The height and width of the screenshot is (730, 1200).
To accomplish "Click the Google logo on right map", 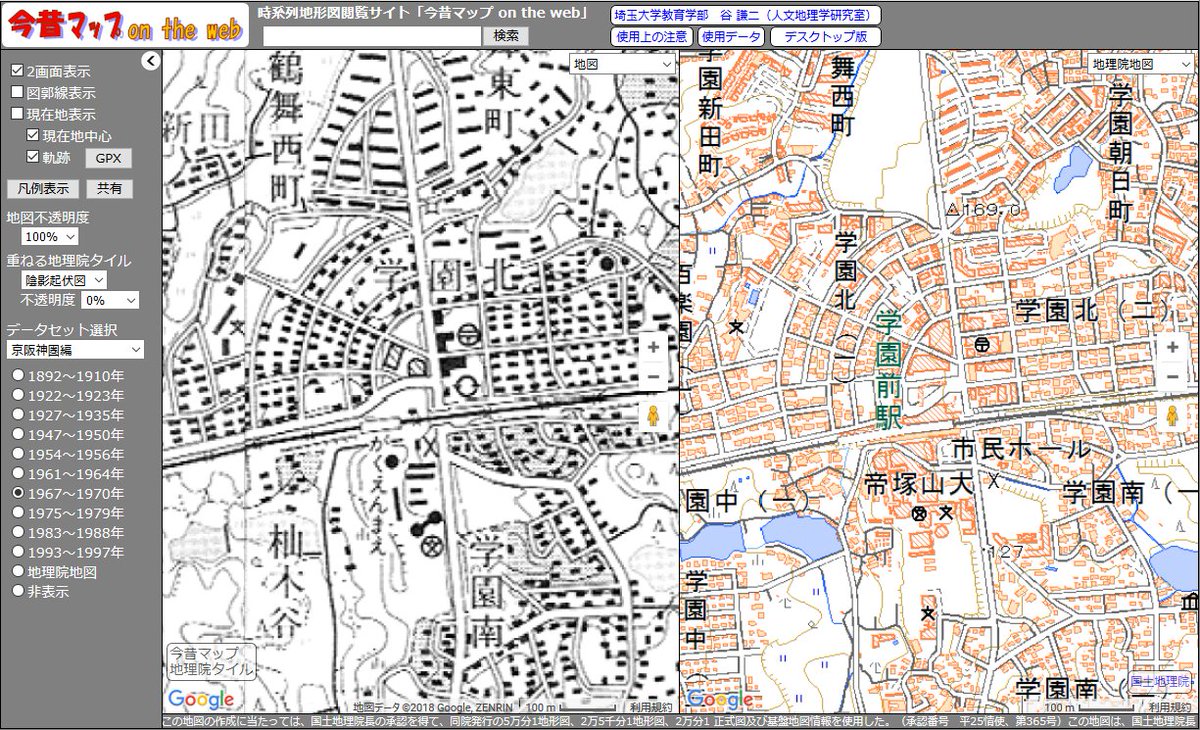I will pos(719,699).
